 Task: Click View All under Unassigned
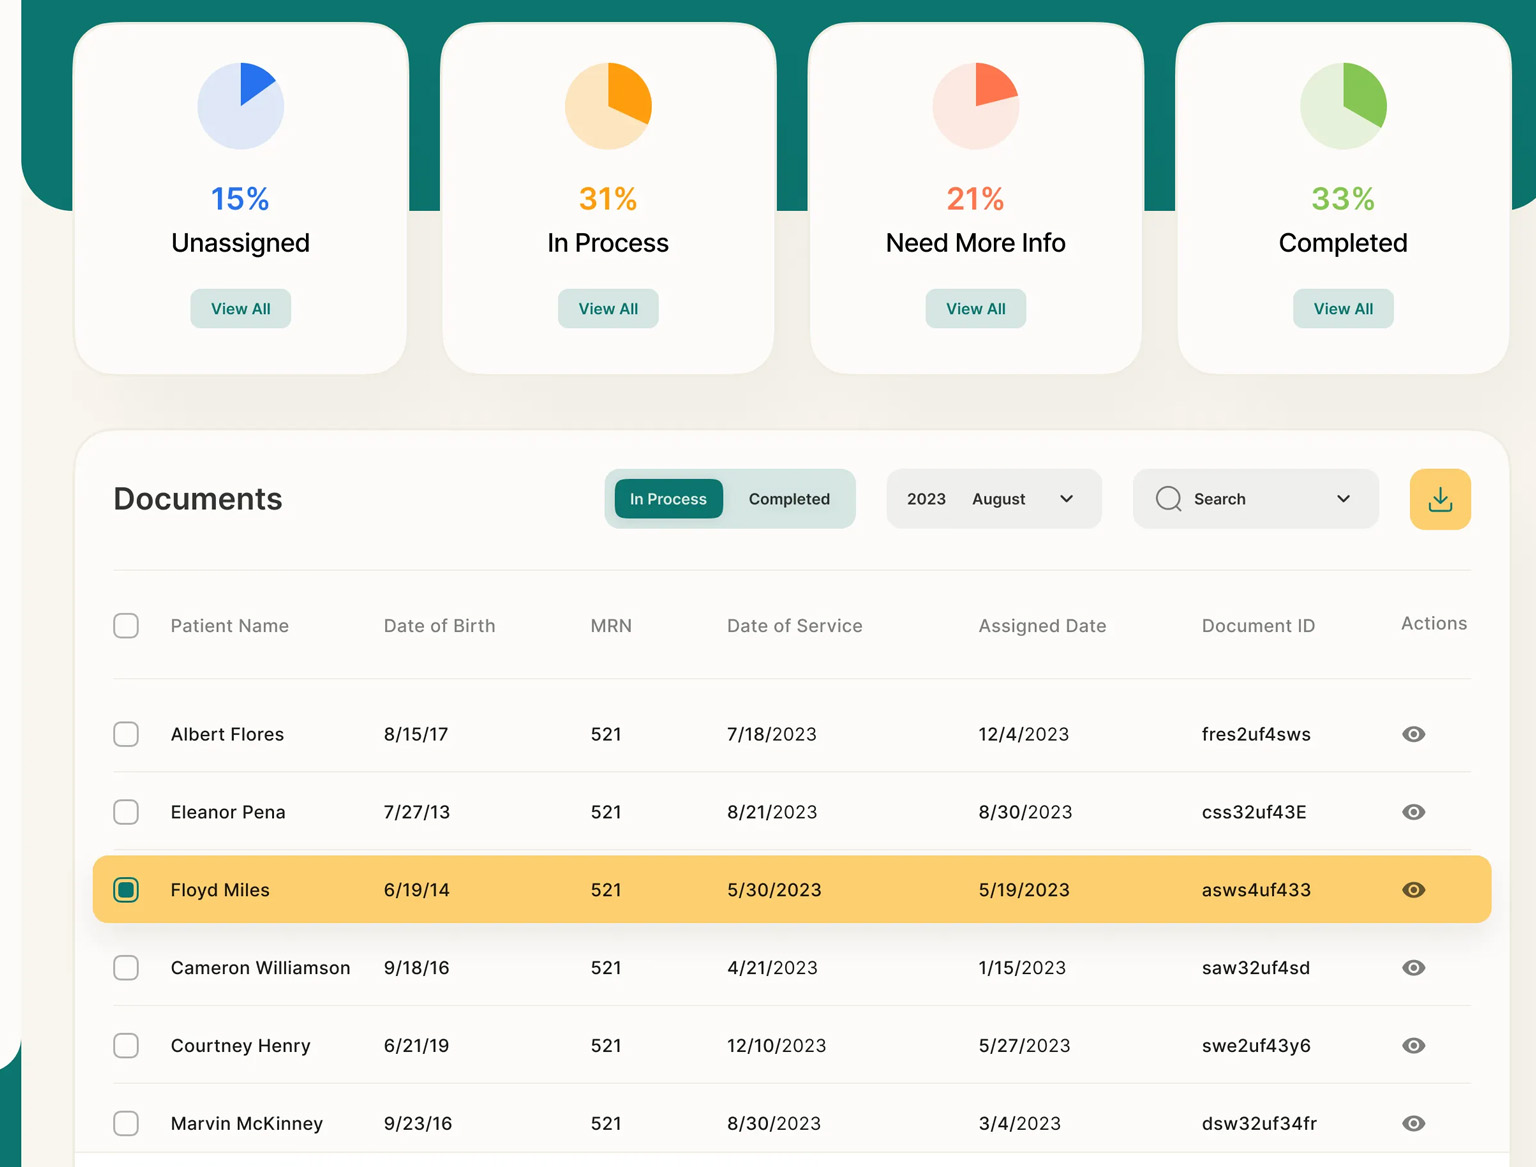(241, 309)
